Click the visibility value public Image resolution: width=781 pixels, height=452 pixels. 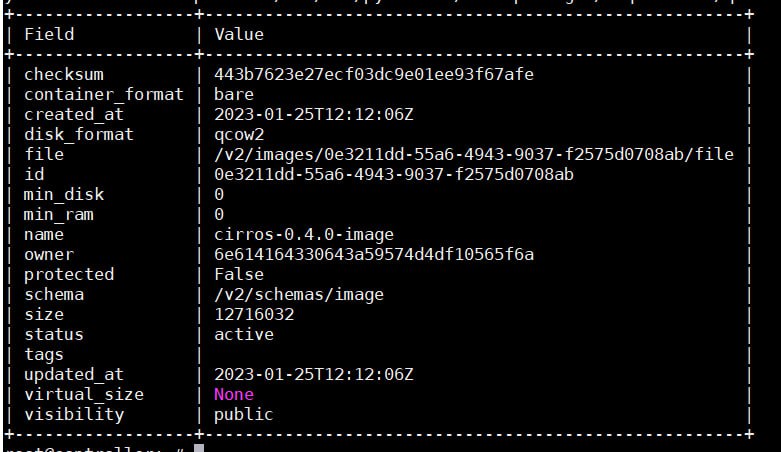pyautogui.click(x=244, y=415)
